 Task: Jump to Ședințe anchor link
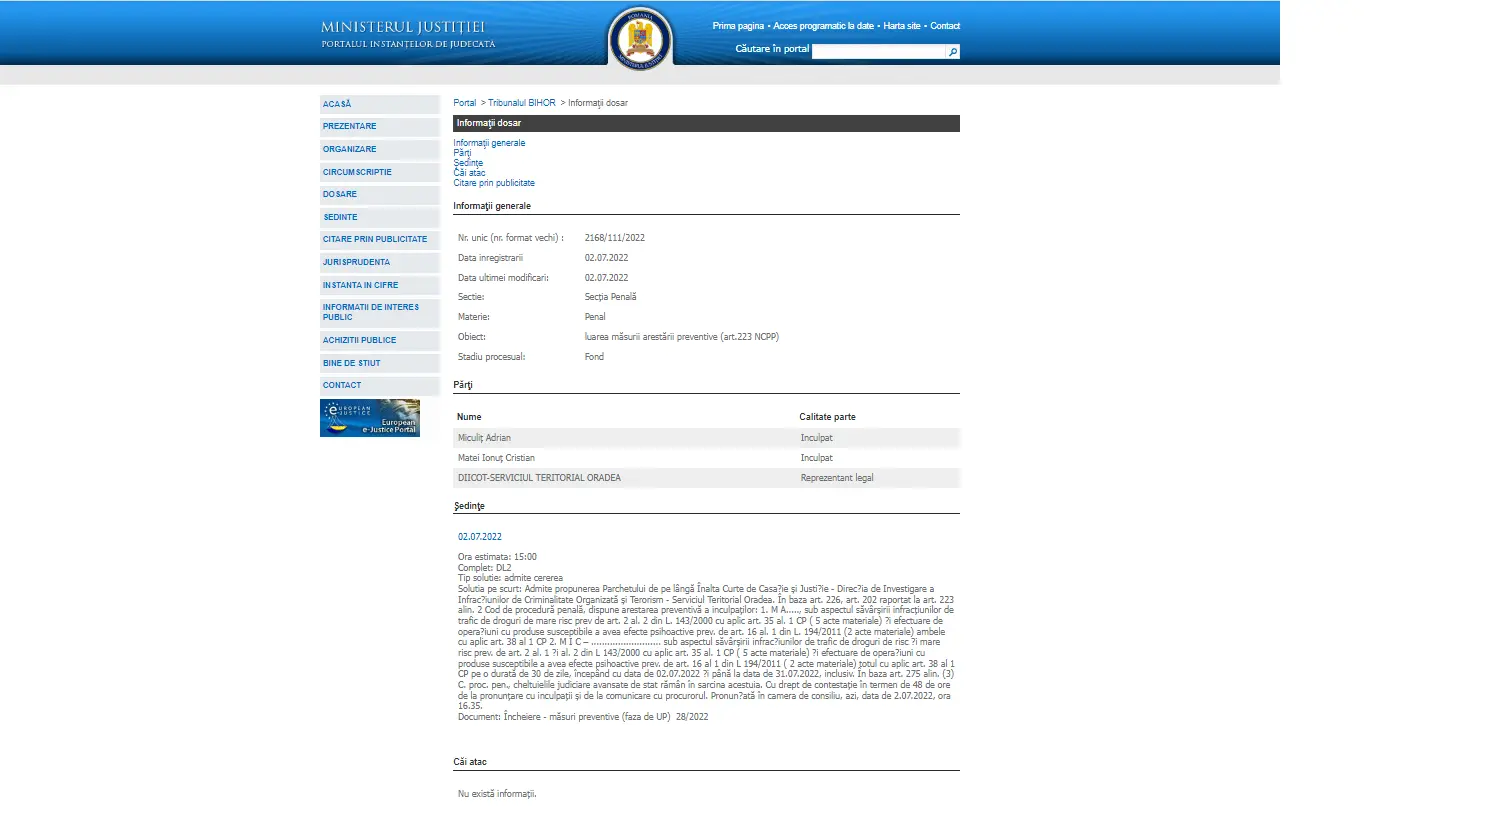(468, 163)
